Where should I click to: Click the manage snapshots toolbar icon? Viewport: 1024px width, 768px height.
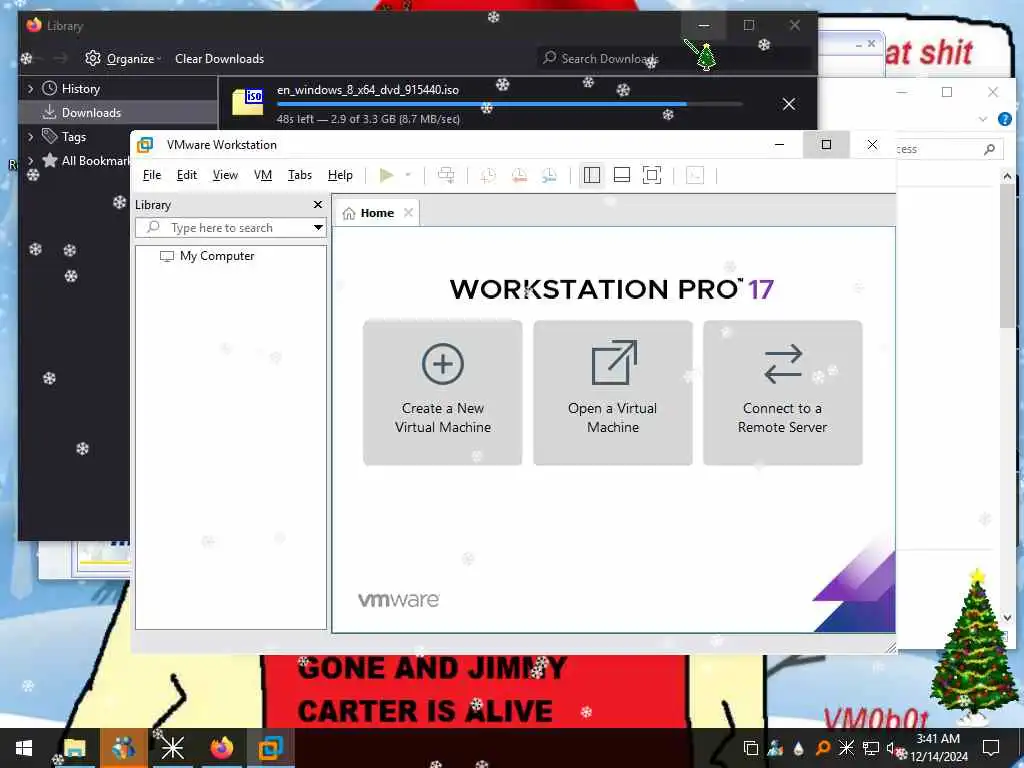[549, 175]
